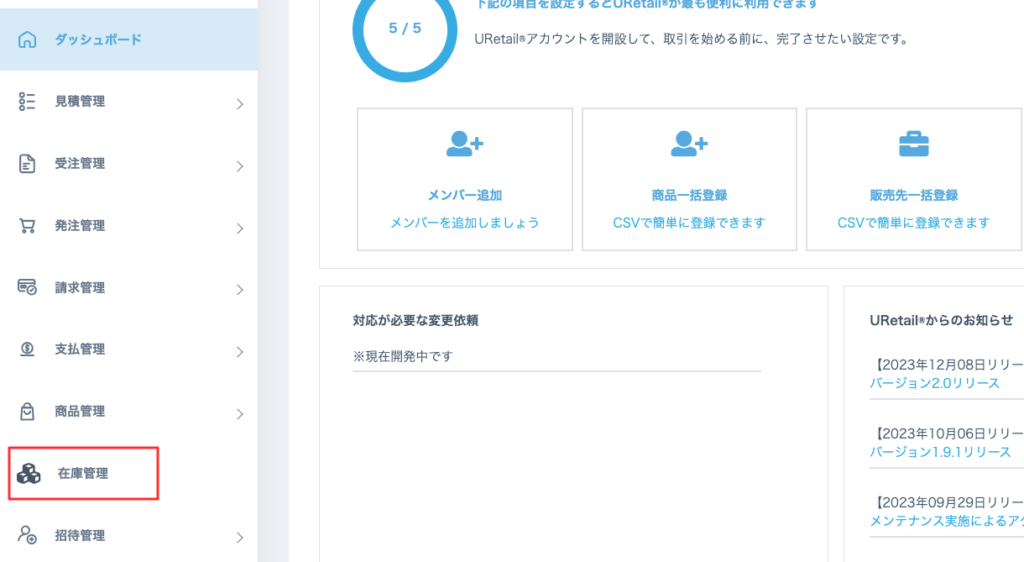The height and width of the screenshot is (562, 1024).
Task: Click the add-member person icon
Action: pyautogui.click(x=465, y=145)
